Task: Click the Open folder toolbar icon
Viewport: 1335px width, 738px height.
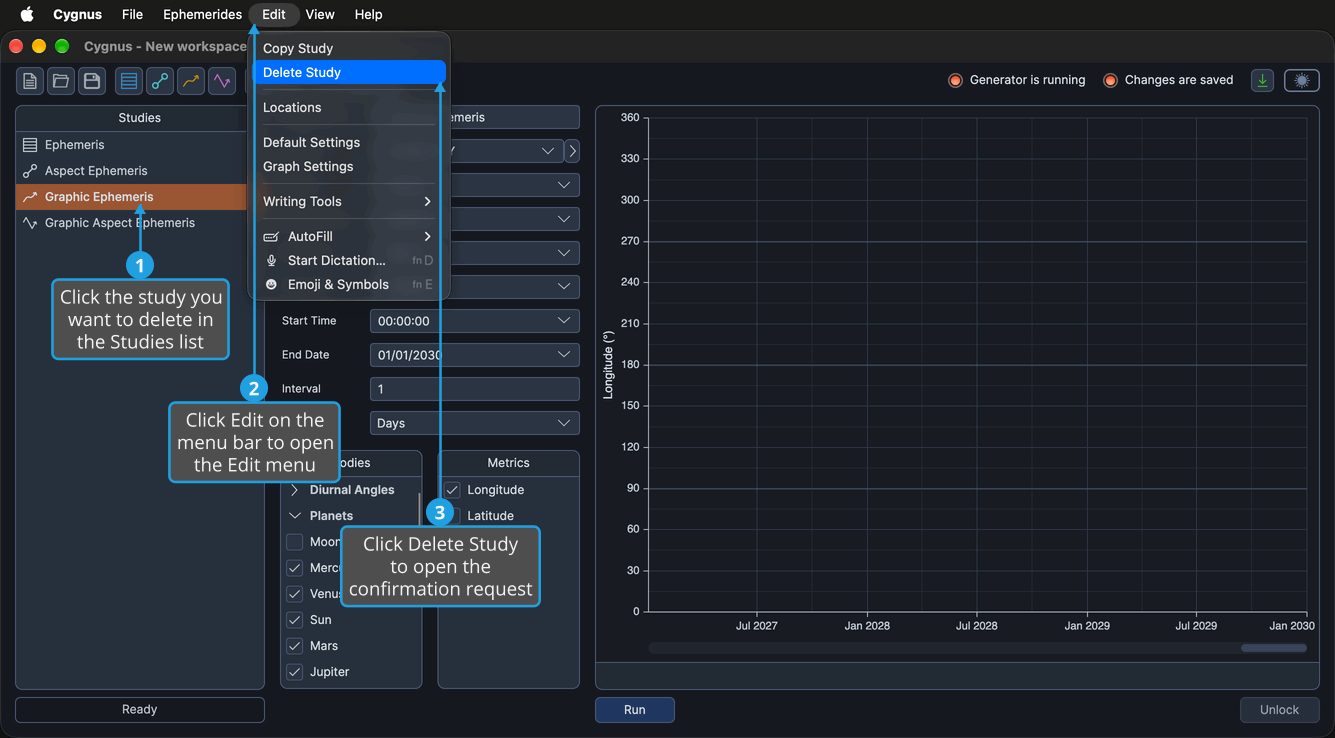Action: pos(61,81)
